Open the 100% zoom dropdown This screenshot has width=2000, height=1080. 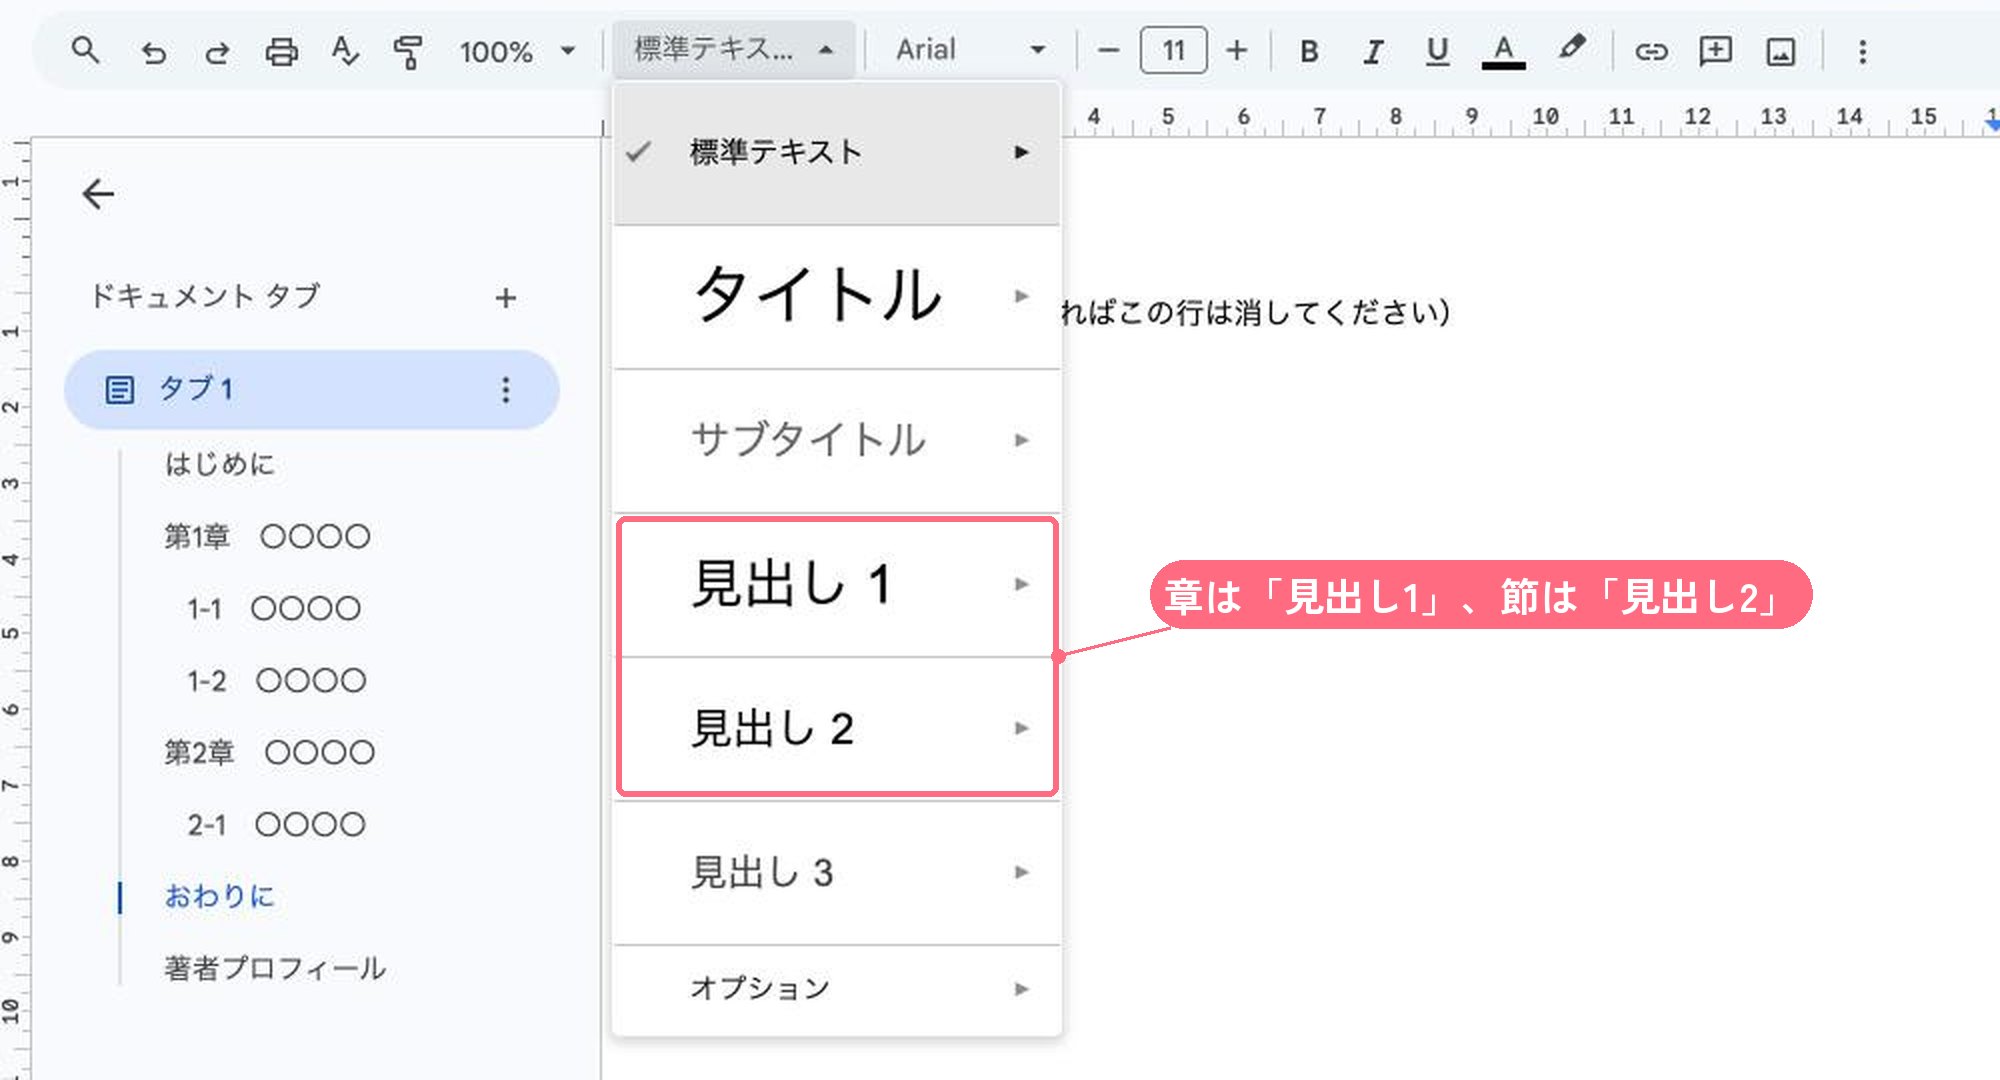(517, 51)
